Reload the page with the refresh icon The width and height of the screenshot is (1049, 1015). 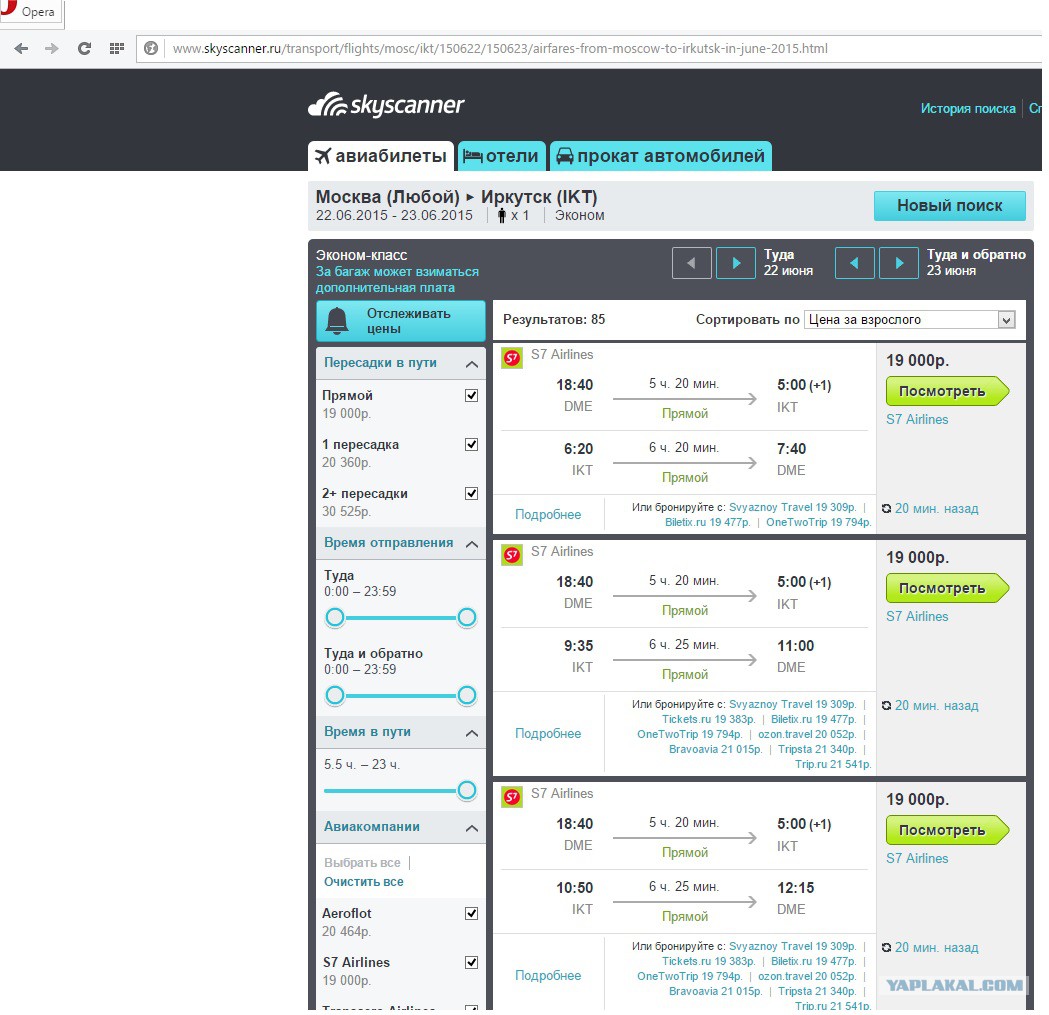coord(84,48)
